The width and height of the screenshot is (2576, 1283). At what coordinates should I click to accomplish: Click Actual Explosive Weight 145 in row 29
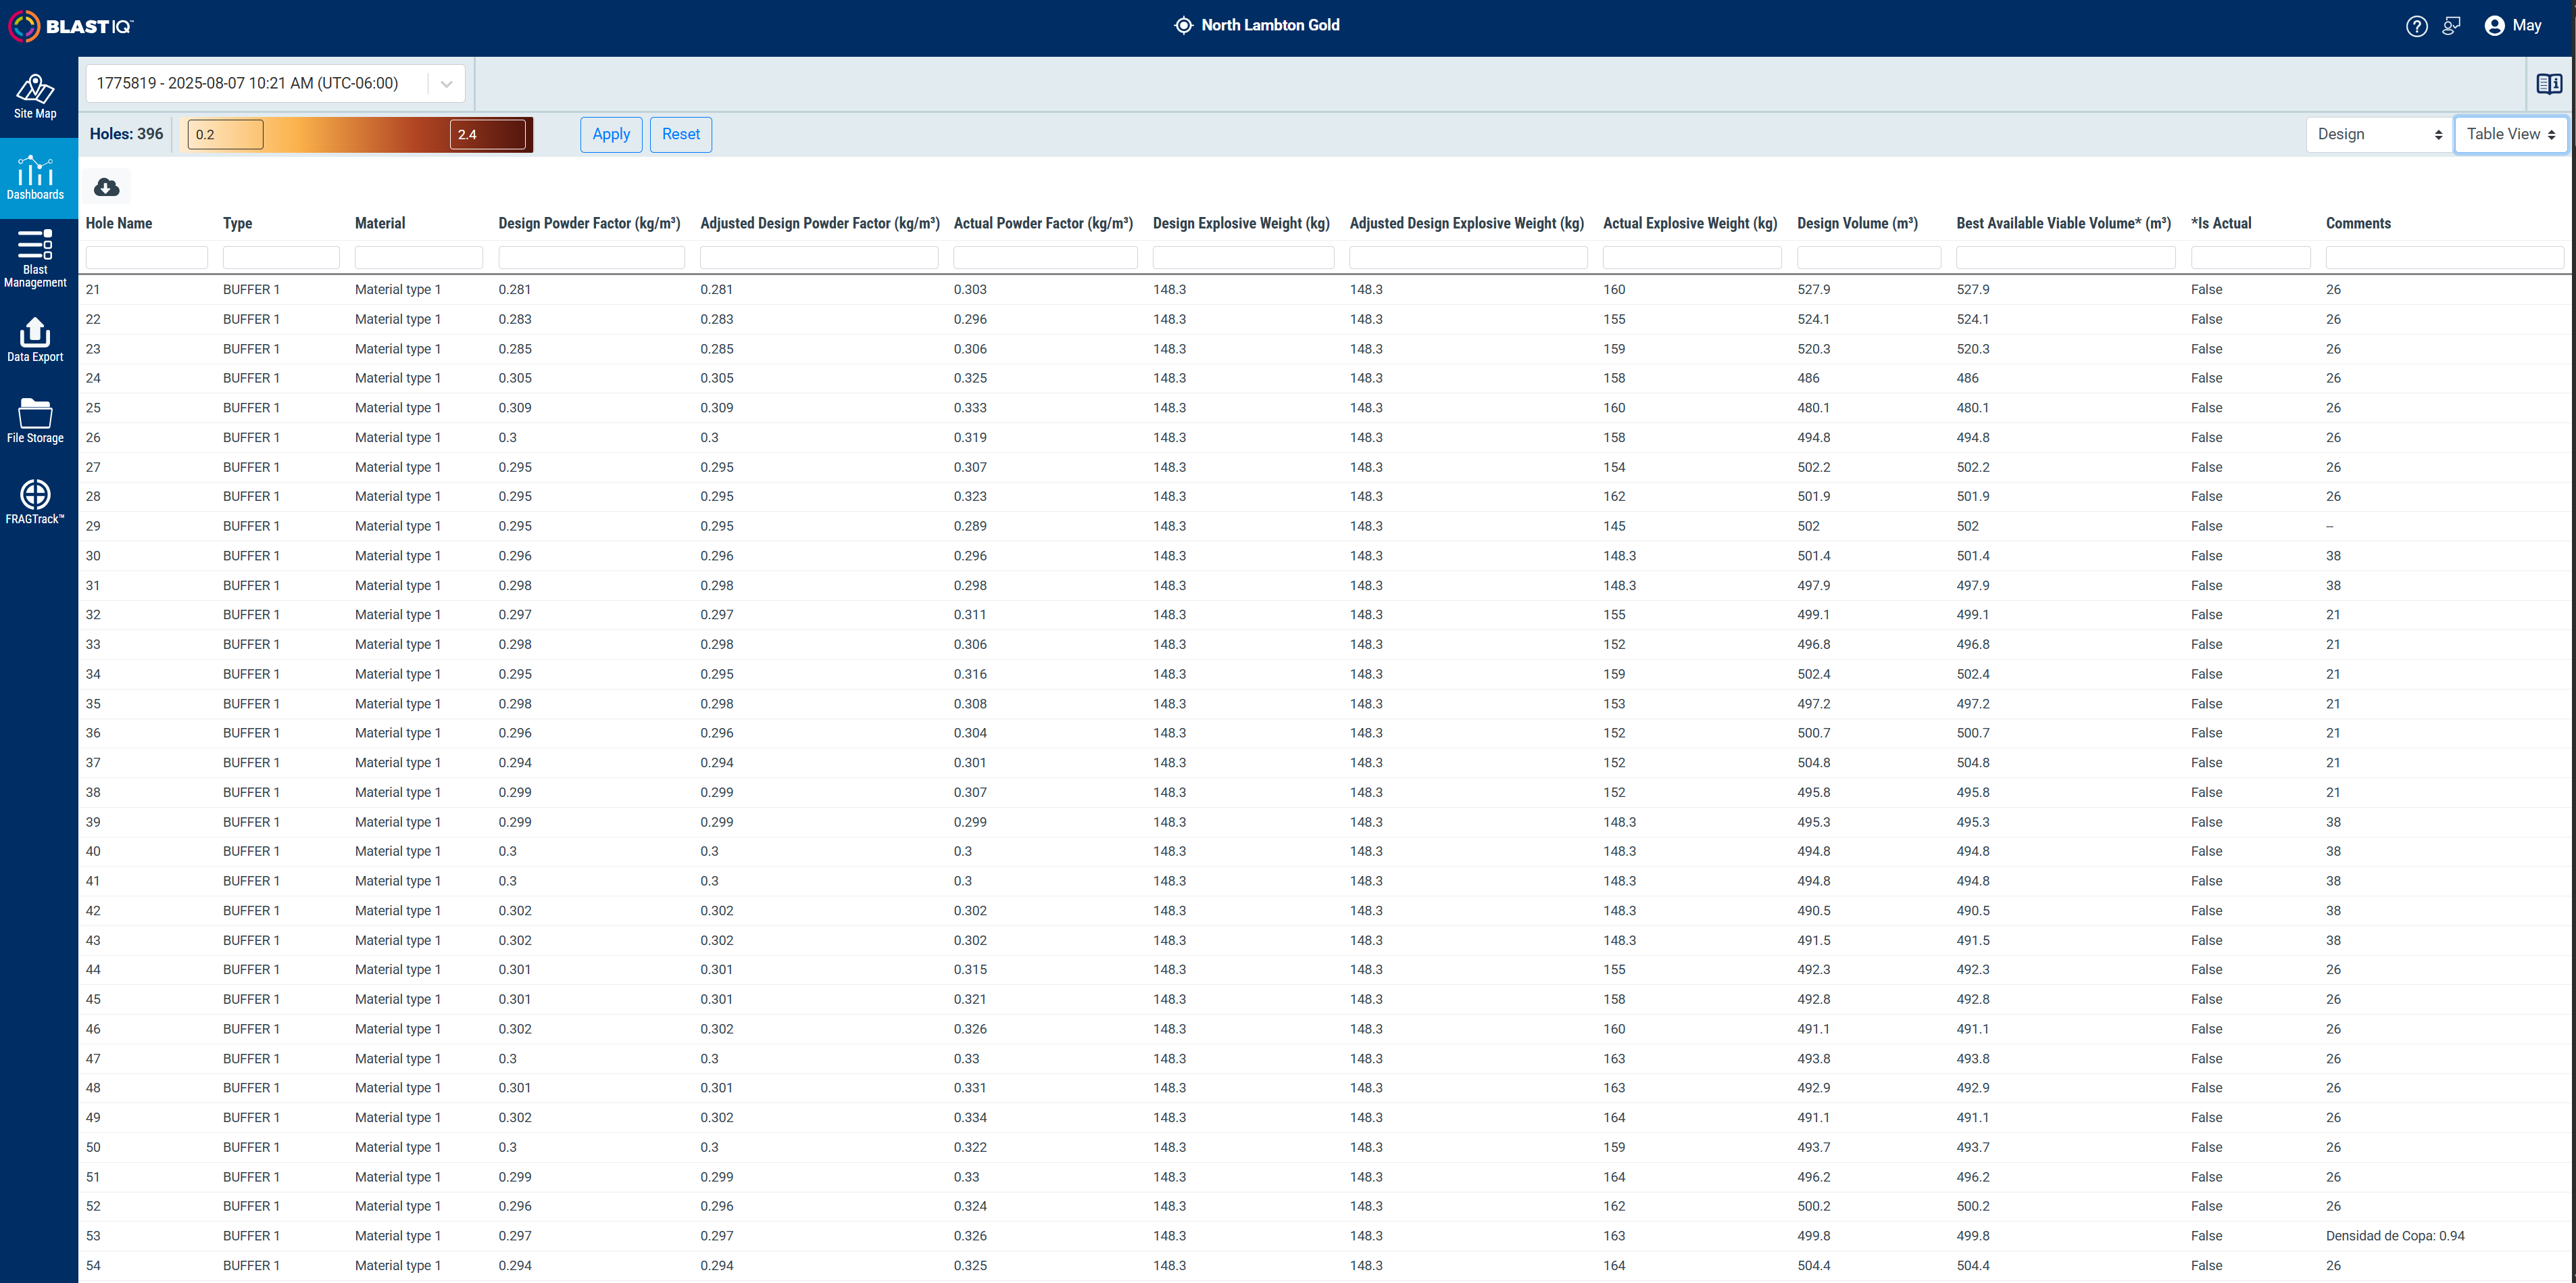(x=1614, y=526)
